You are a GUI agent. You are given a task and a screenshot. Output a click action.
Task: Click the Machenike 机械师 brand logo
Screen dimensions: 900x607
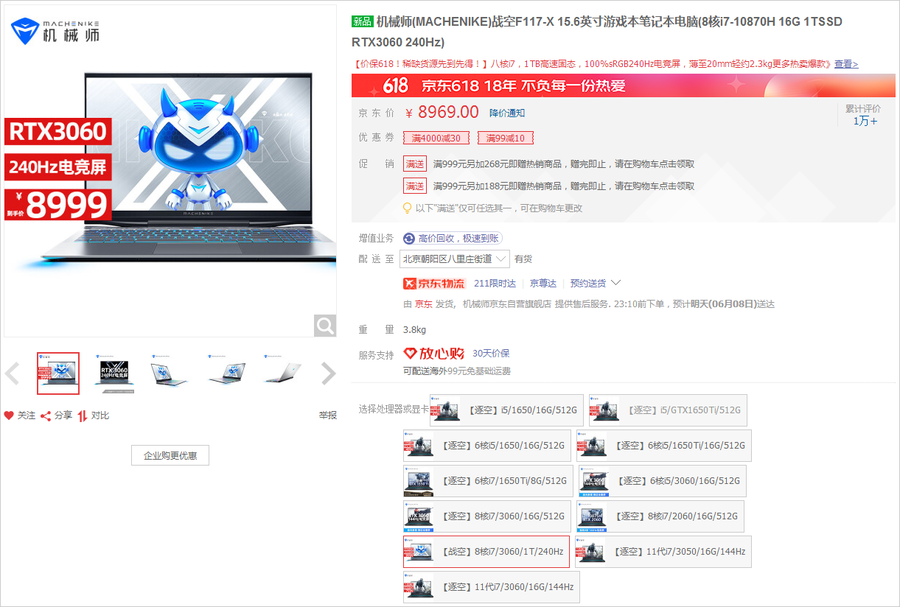coord(56,32)
